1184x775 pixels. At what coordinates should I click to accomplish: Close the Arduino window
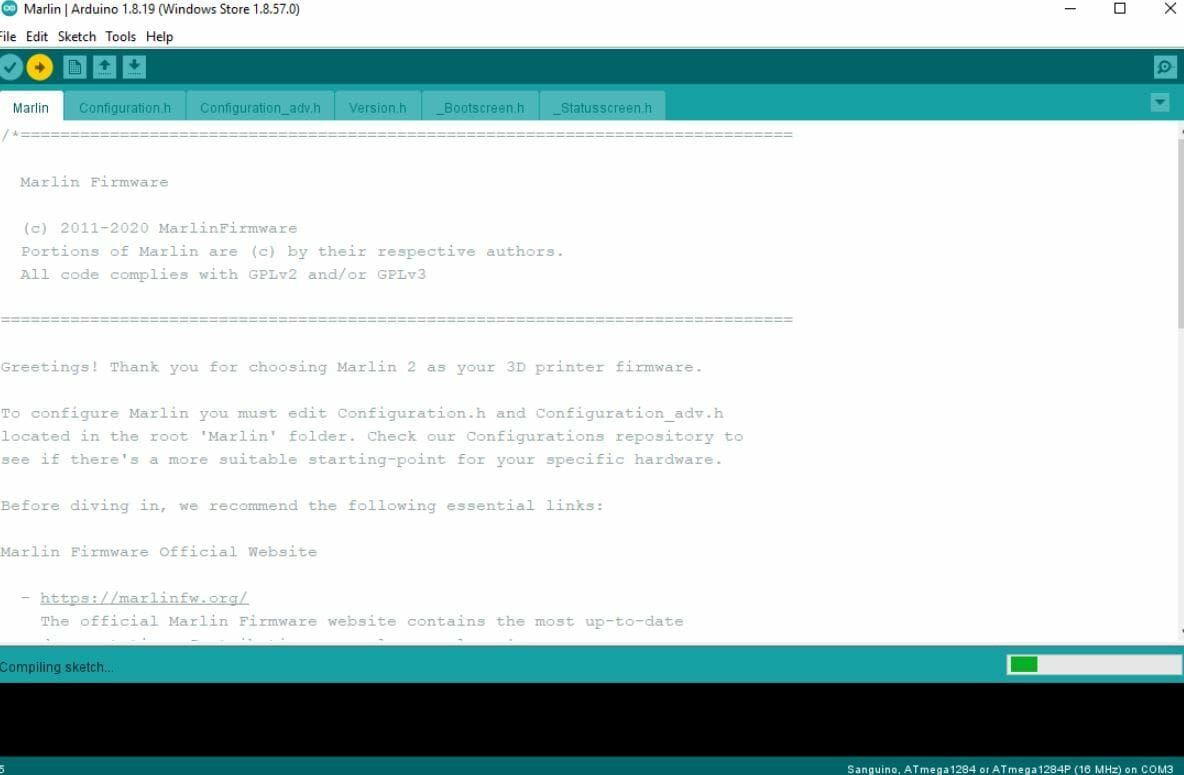[1170, 8]
